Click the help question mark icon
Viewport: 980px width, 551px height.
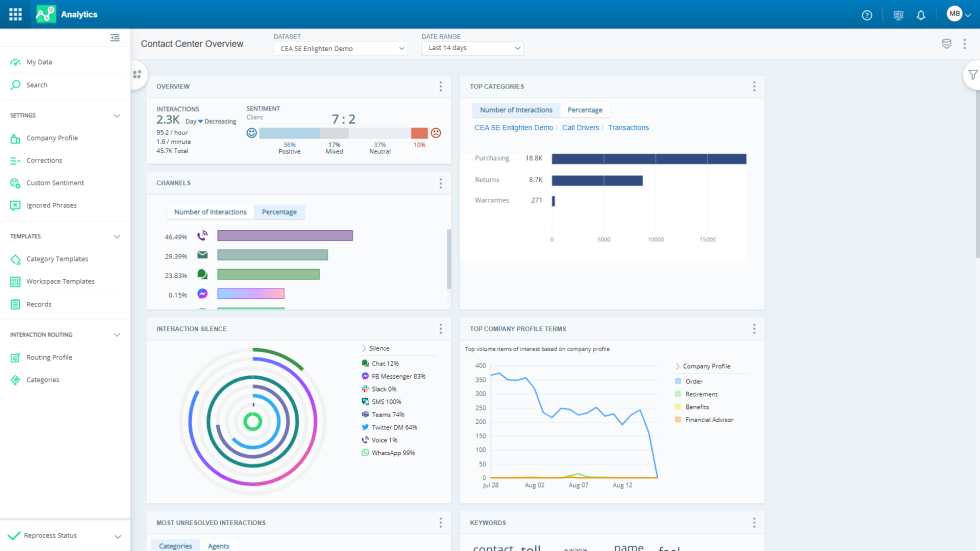(x=867, y=15)
